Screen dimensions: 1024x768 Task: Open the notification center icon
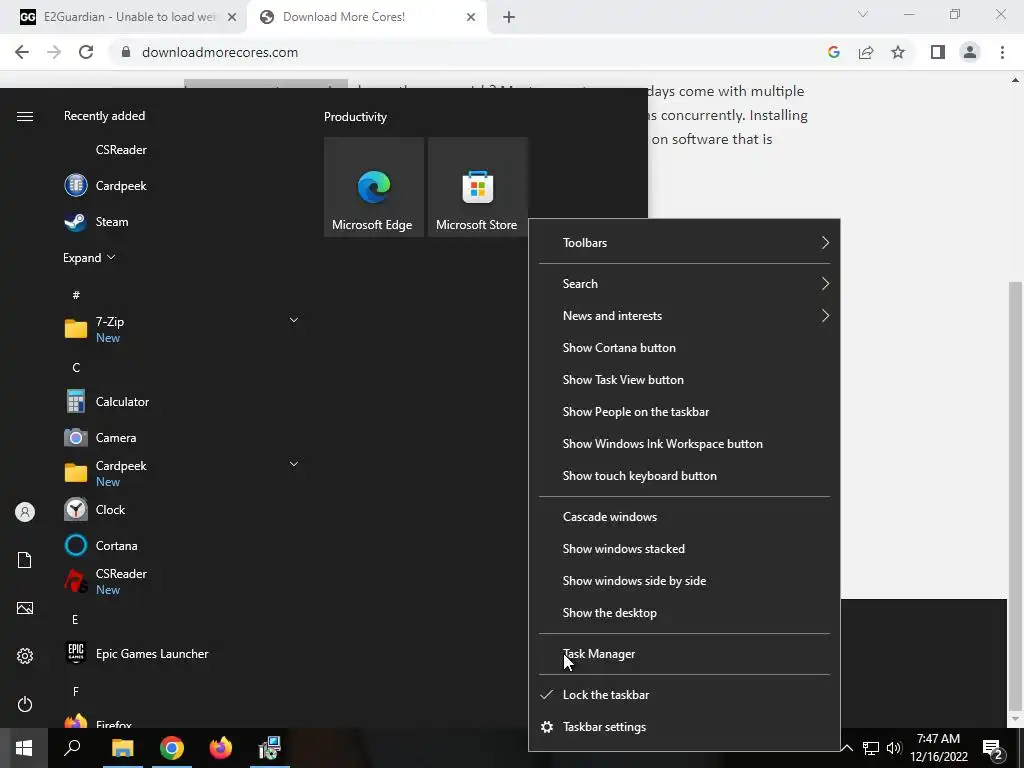pyautogui.click(x=993, y=749)
